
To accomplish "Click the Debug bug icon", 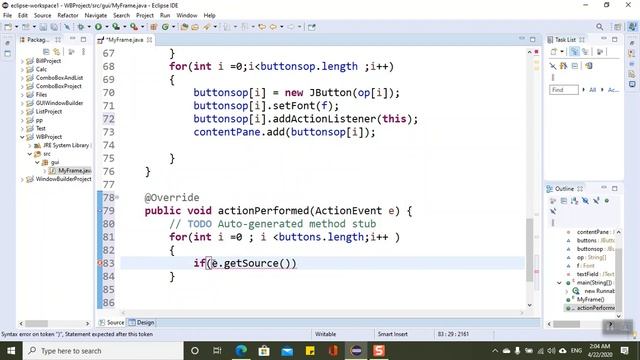I will (81, 27).
